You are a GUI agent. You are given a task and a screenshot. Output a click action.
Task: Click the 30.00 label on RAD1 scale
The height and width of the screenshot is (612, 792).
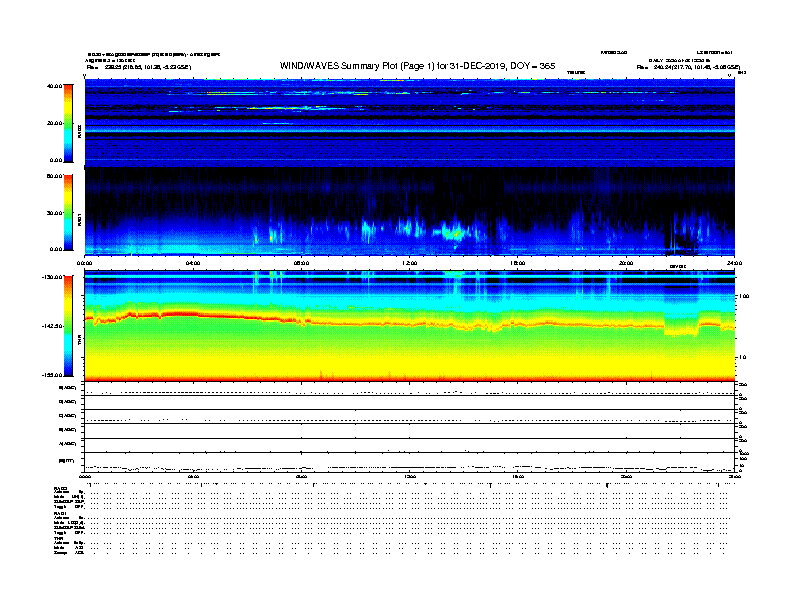pos(55,213)
